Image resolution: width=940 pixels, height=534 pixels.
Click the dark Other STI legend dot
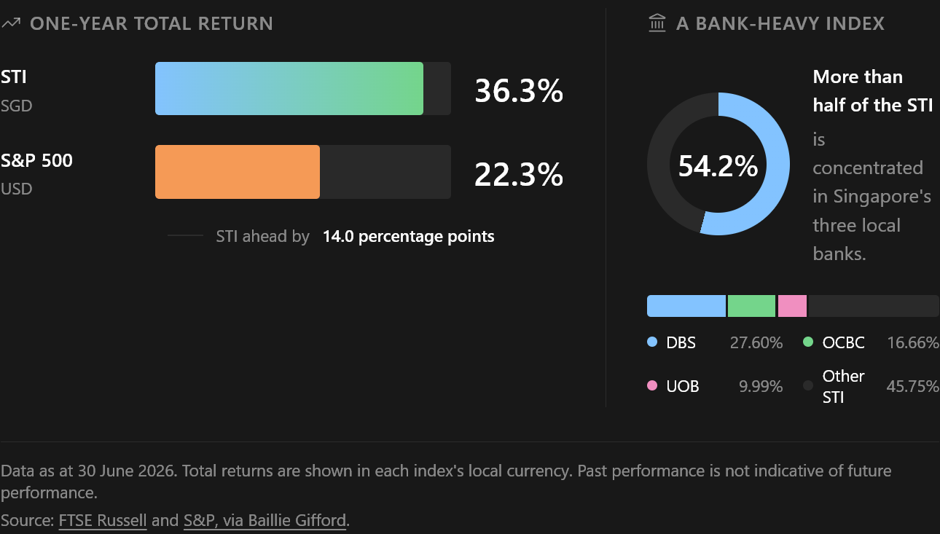[x=808, y=385]
